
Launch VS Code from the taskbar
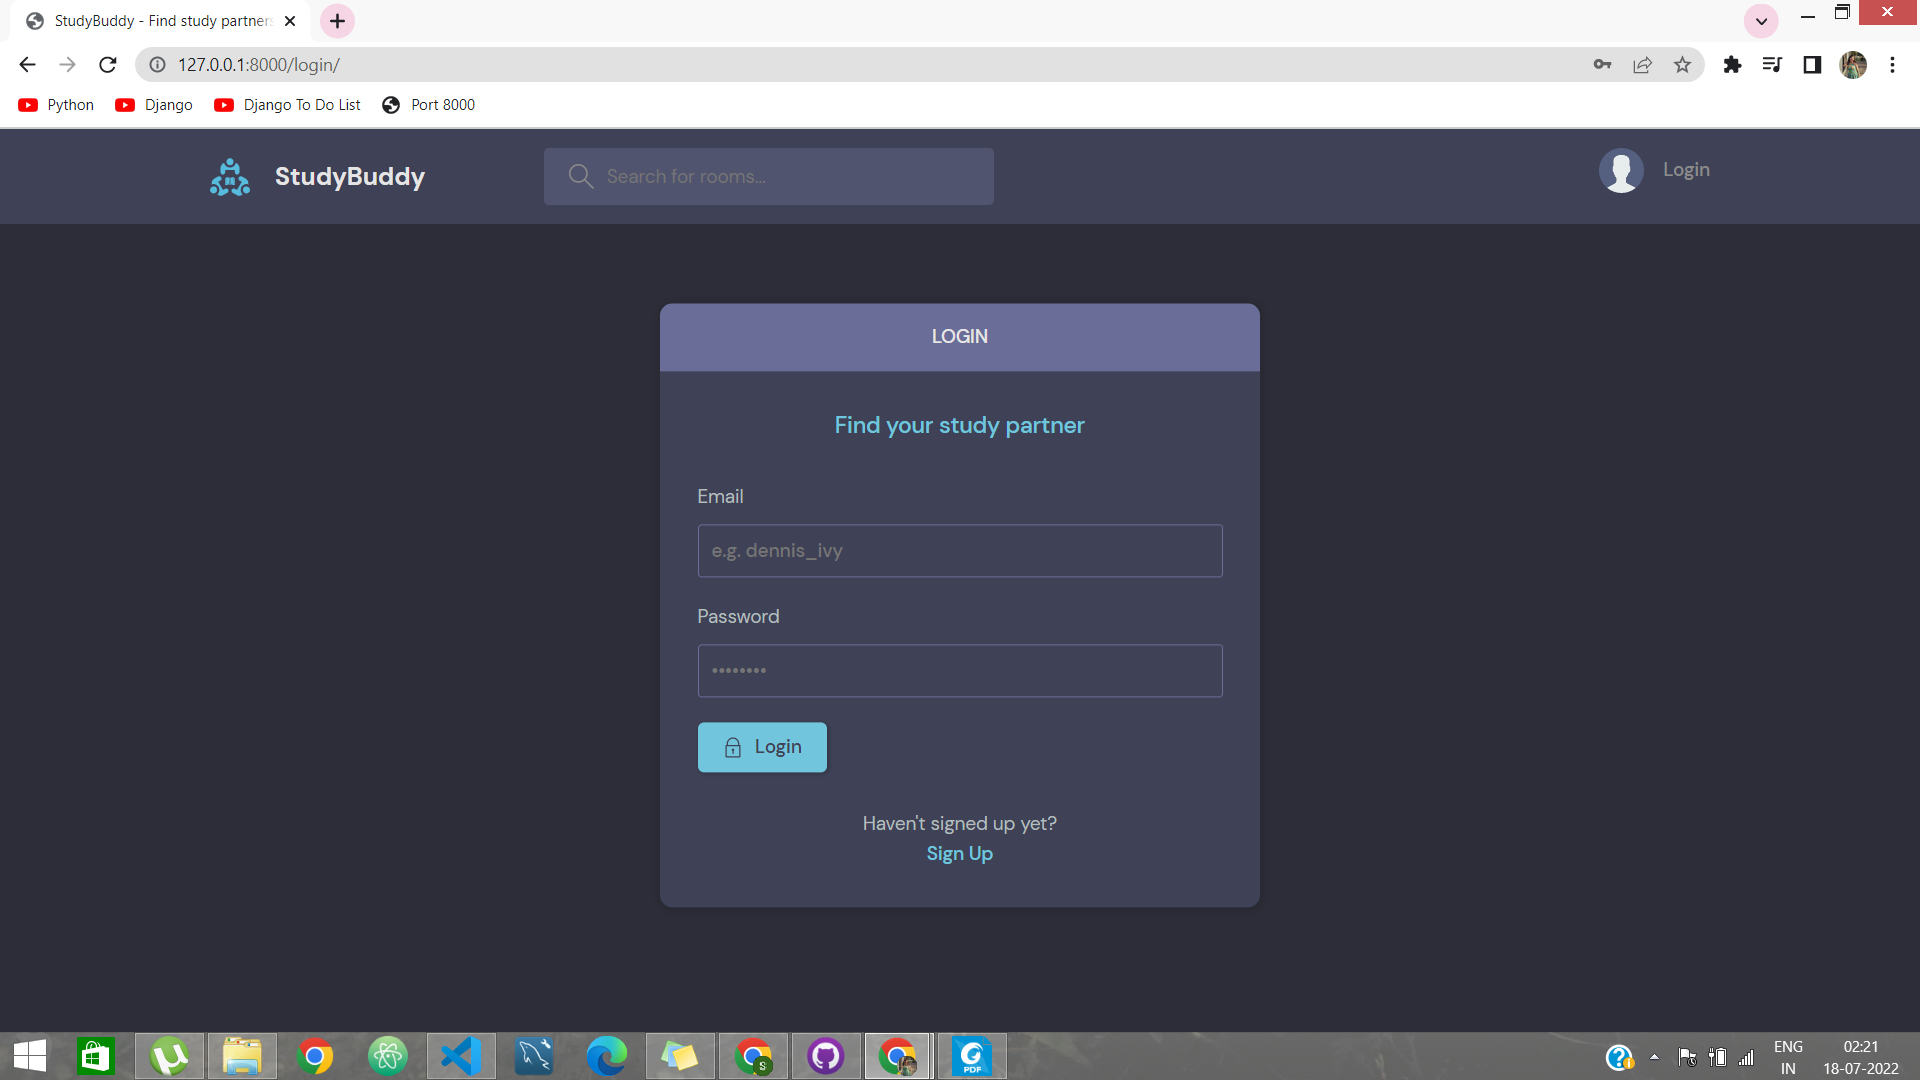click(x=460, y=1056)
